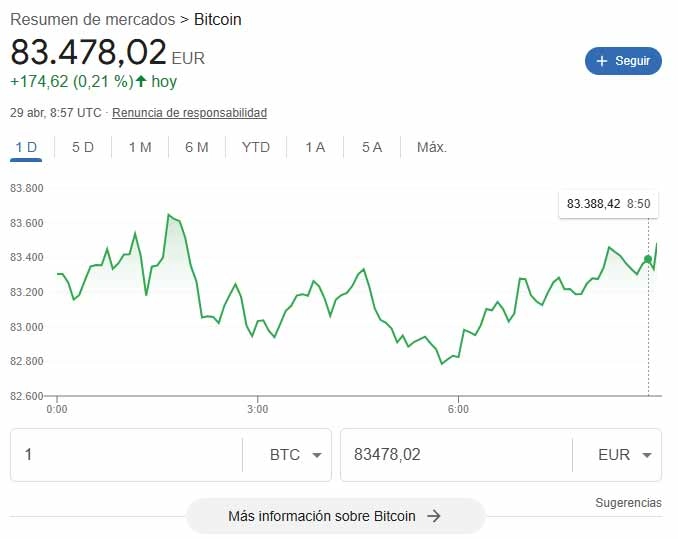The height and width of the screenshot is (539, 678).
Task: Expand the BTC currency dropdown arrow
Action: point(317,455)
